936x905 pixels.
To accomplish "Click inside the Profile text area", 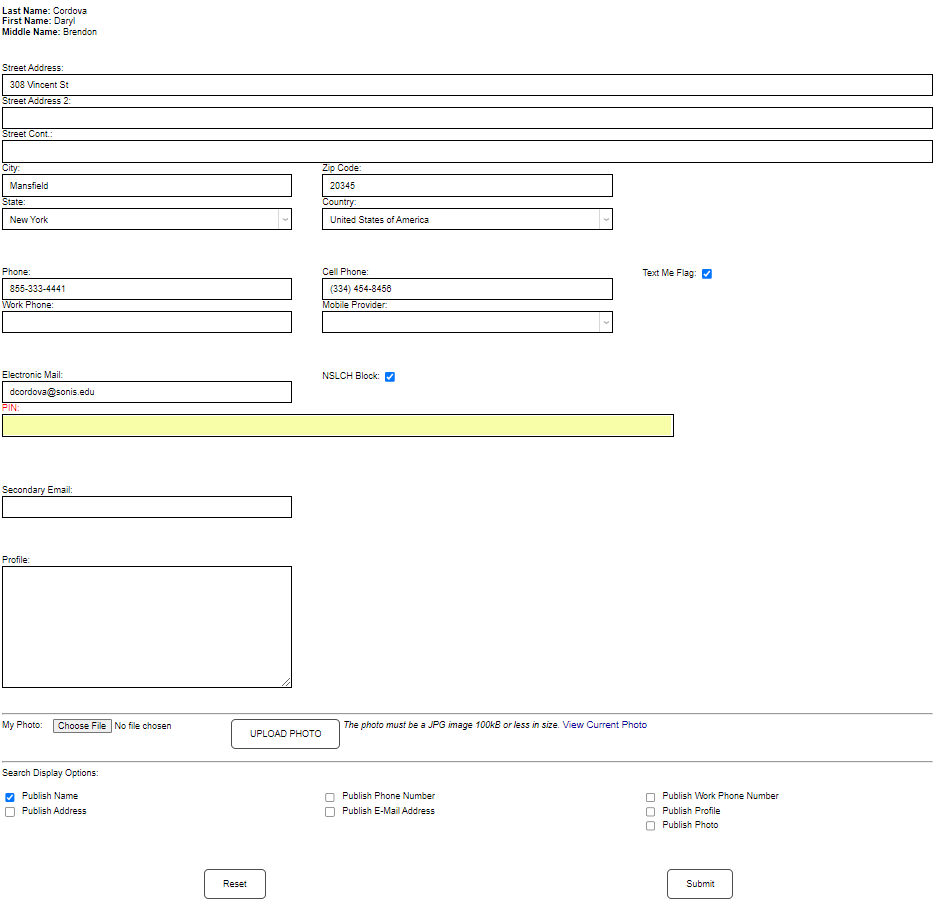I will point(146,626).
